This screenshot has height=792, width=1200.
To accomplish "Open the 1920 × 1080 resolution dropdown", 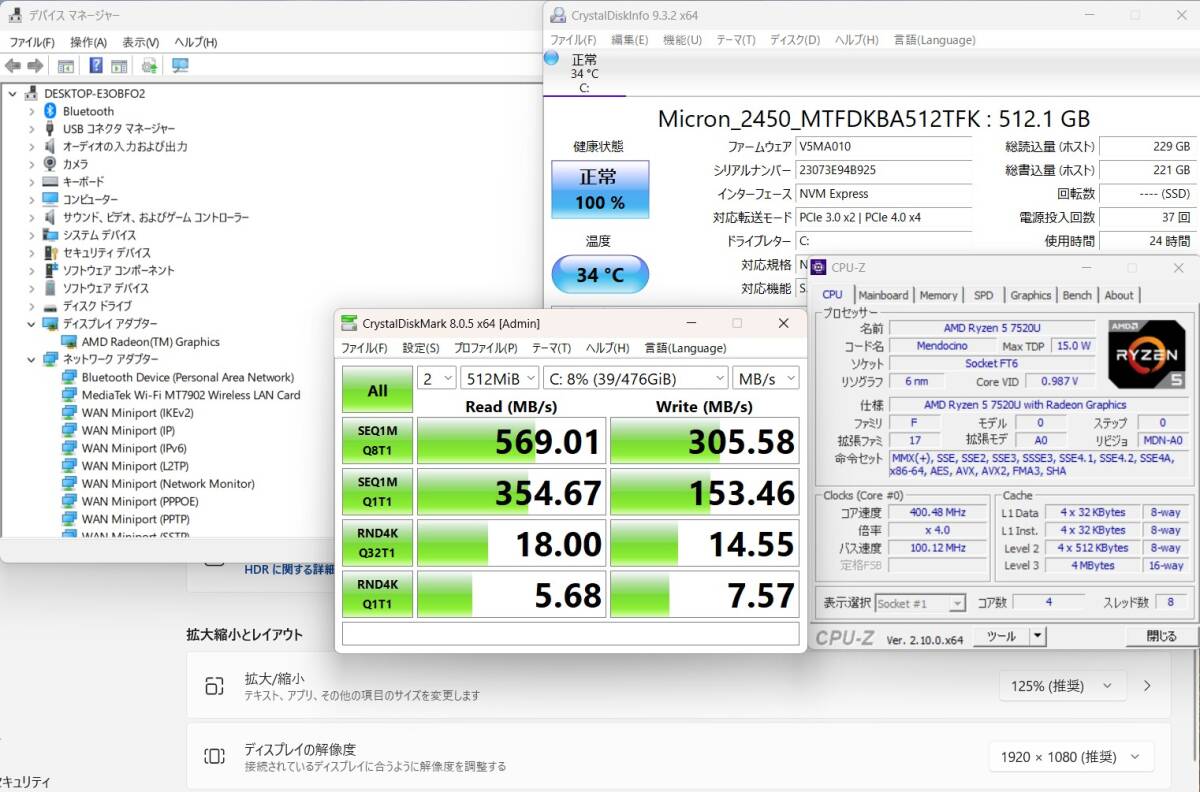I will (x=1071, y=757).
